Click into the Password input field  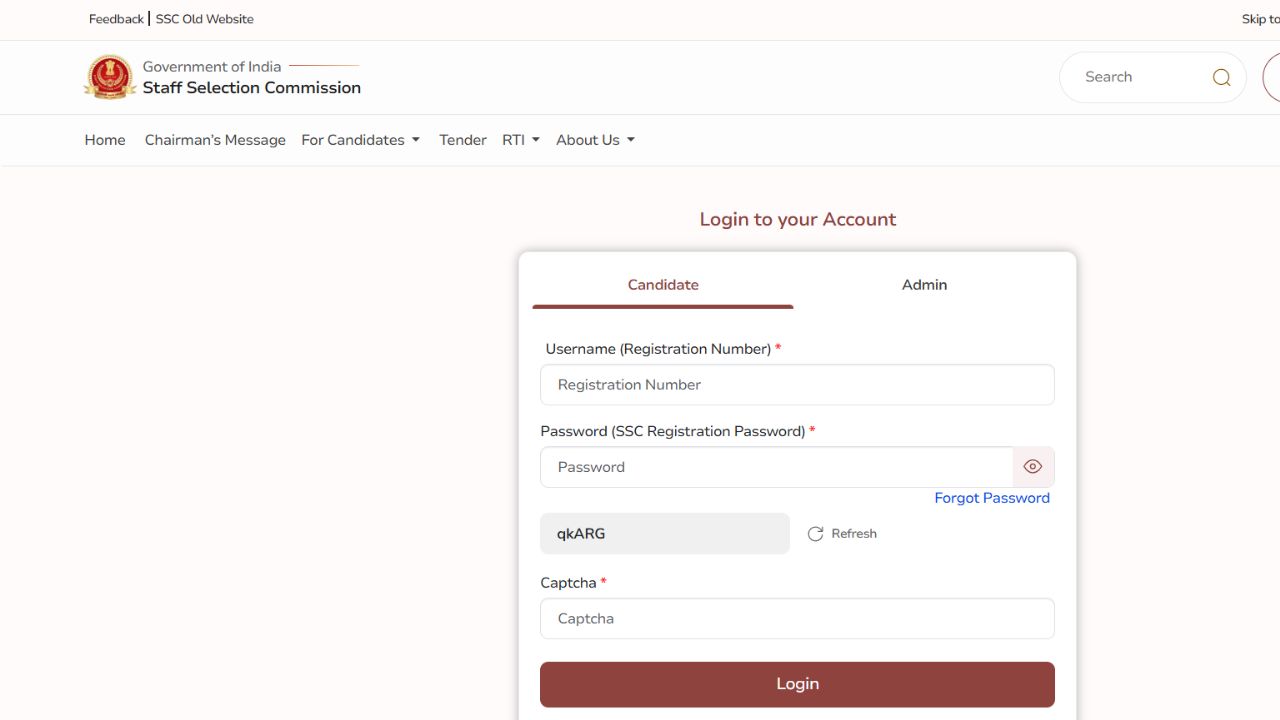776,467
